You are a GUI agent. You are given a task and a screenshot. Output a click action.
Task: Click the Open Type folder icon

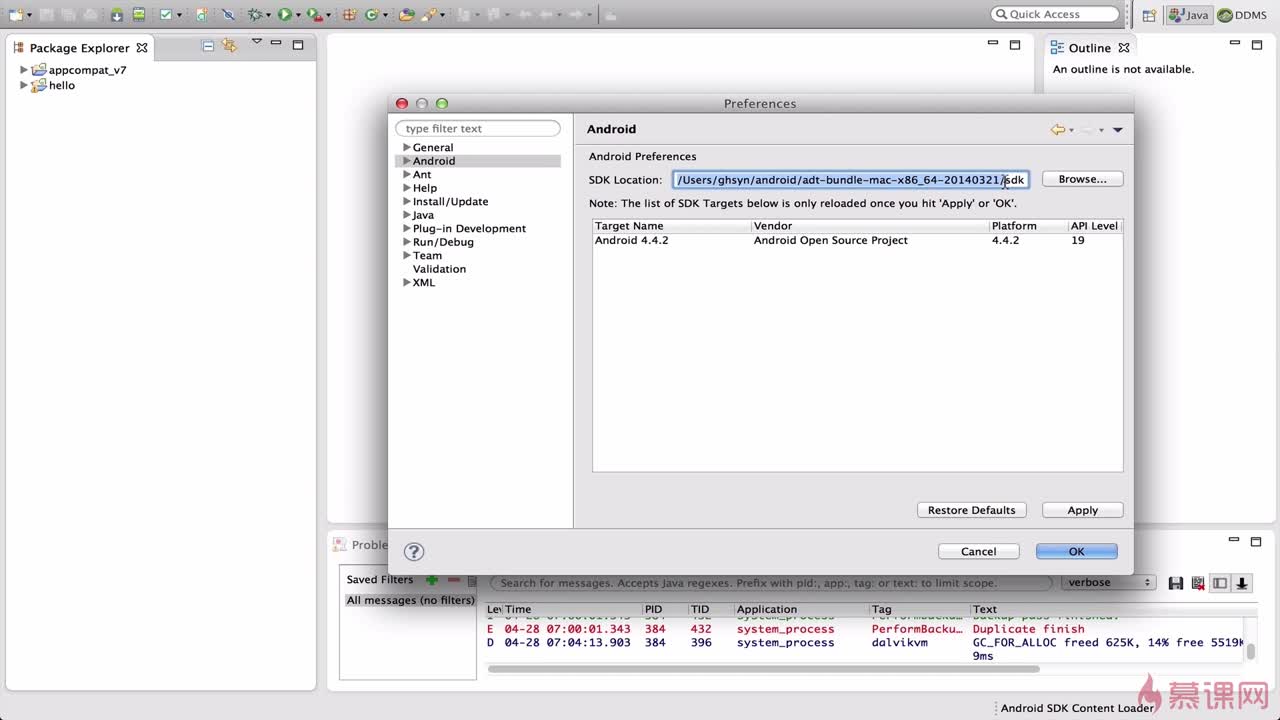406,15
